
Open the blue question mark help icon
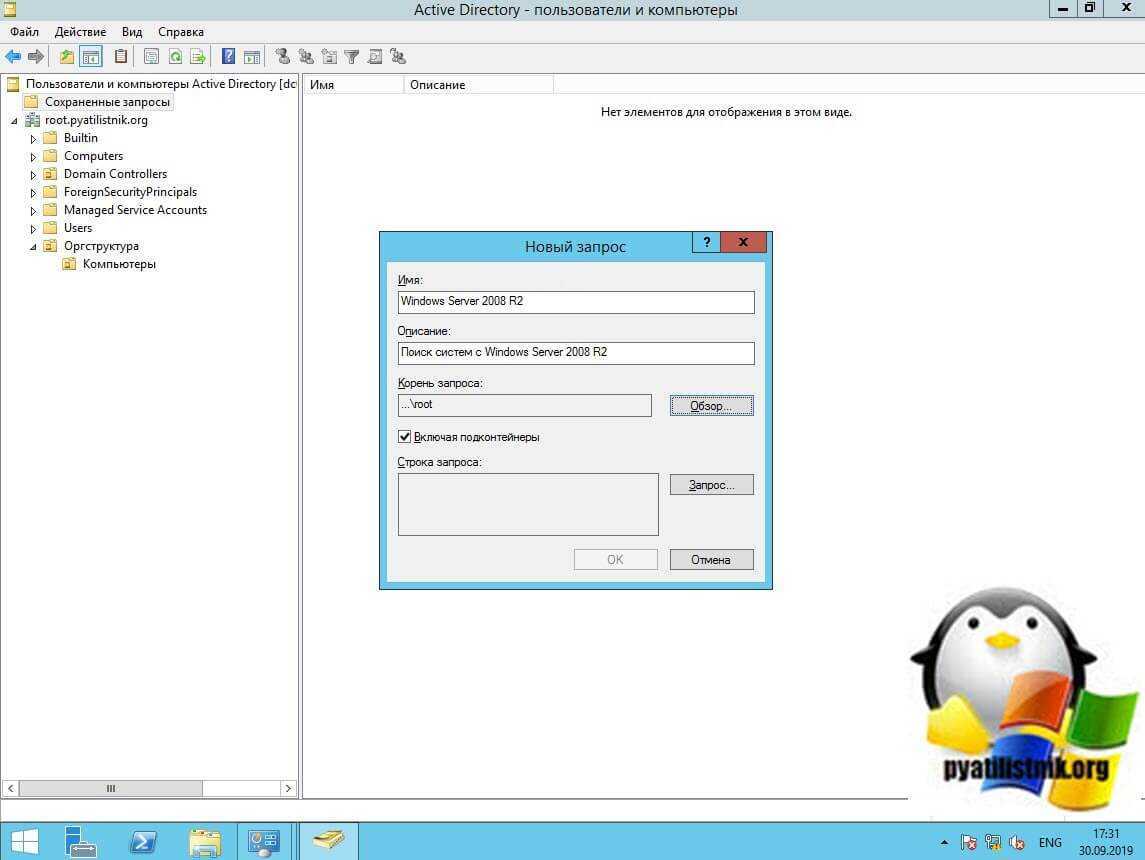tap(229, 56)
